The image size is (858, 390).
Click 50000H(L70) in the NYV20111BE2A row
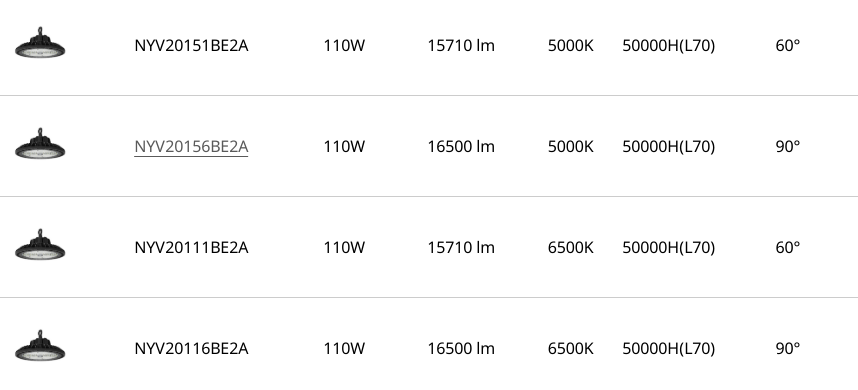[668, 248]
